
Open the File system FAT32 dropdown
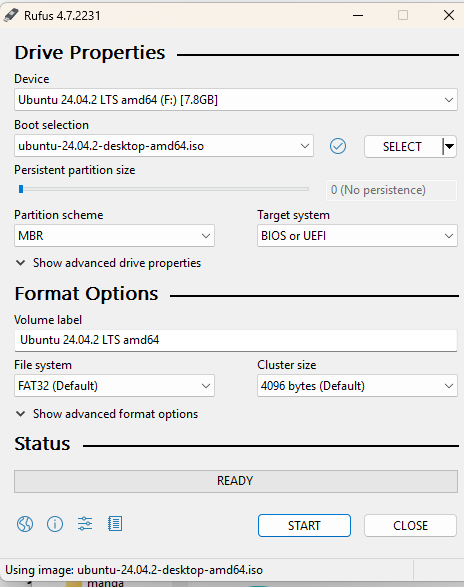(x=114, y=386)
